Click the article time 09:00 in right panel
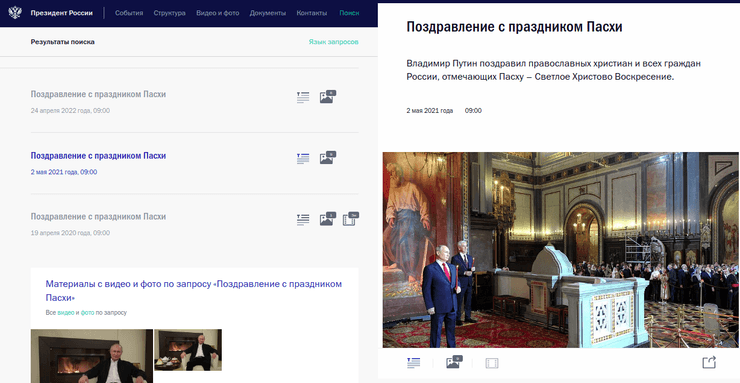Screen dimensions: 740x383 (473, 111)
